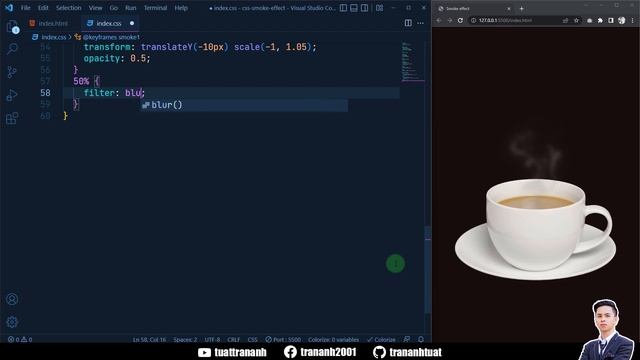Click UTF-8 encoding status
The height and width of the screenshot is (360, 640).
[x=212, y=340]
